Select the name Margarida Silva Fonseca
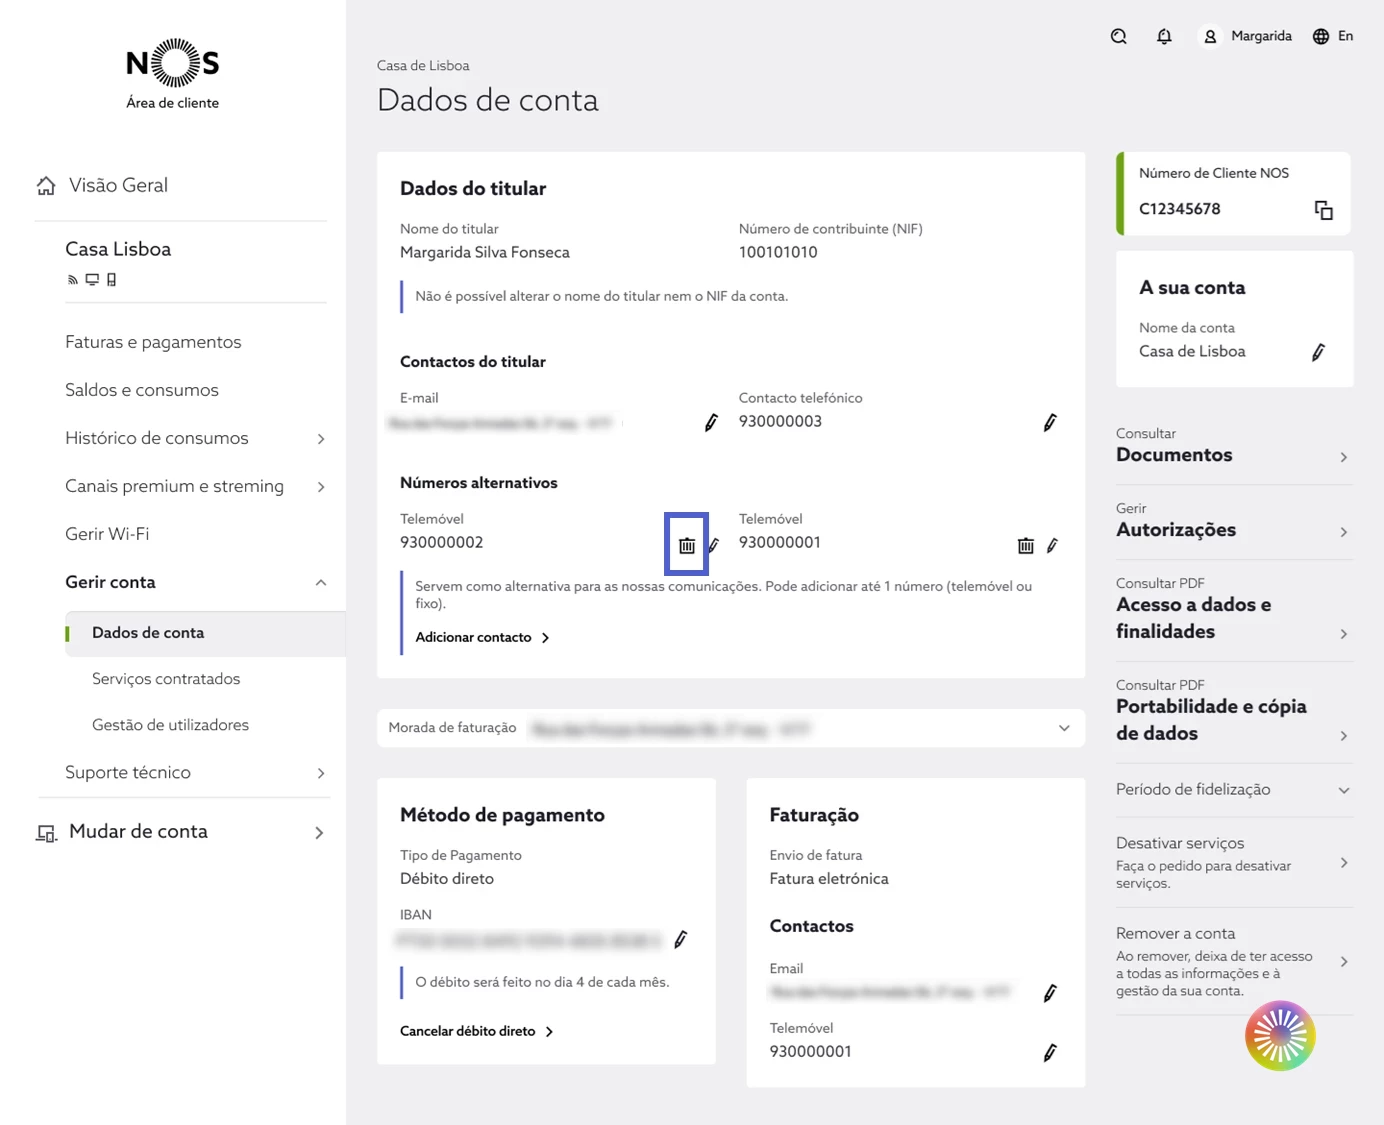 485,252
